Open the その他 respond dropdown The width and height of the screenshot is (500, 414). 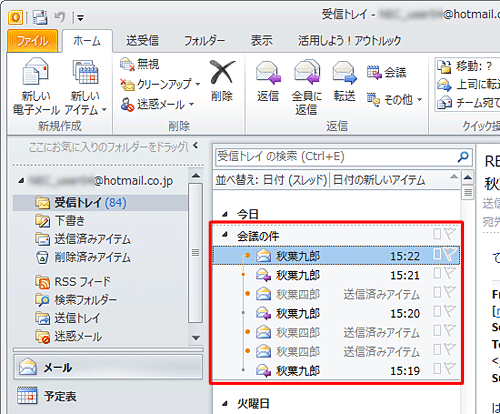394,99
